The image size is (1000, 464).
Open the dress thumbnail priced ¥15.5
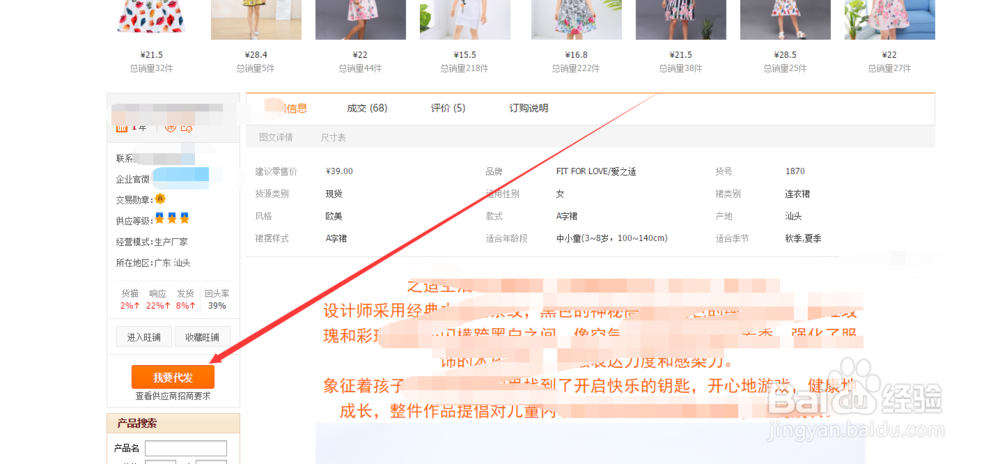(465, 20)
